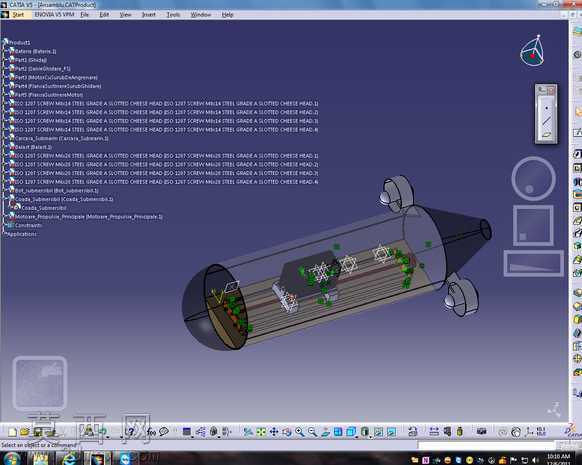Select the Pan tool
This screenshot has width=582, height=465.
tap(274, 432)
